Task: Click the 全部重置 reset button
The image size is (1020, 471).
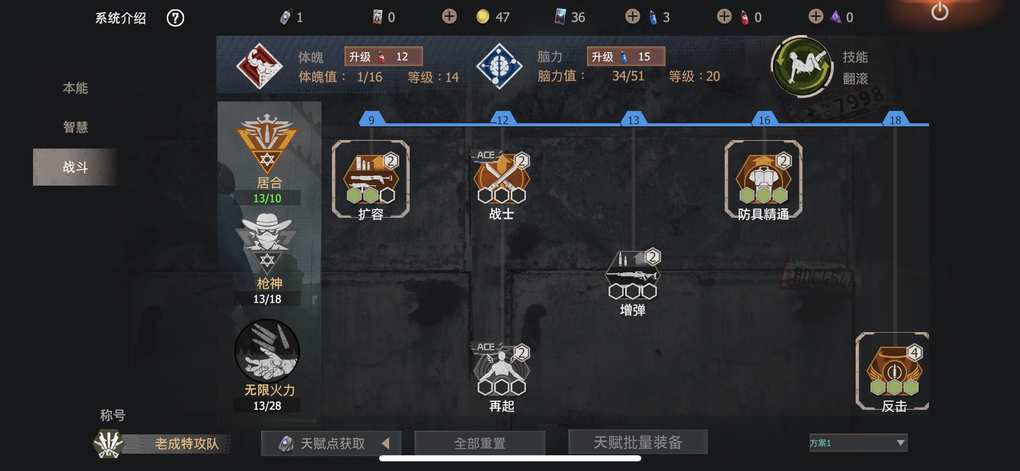Action: point(479,444)
